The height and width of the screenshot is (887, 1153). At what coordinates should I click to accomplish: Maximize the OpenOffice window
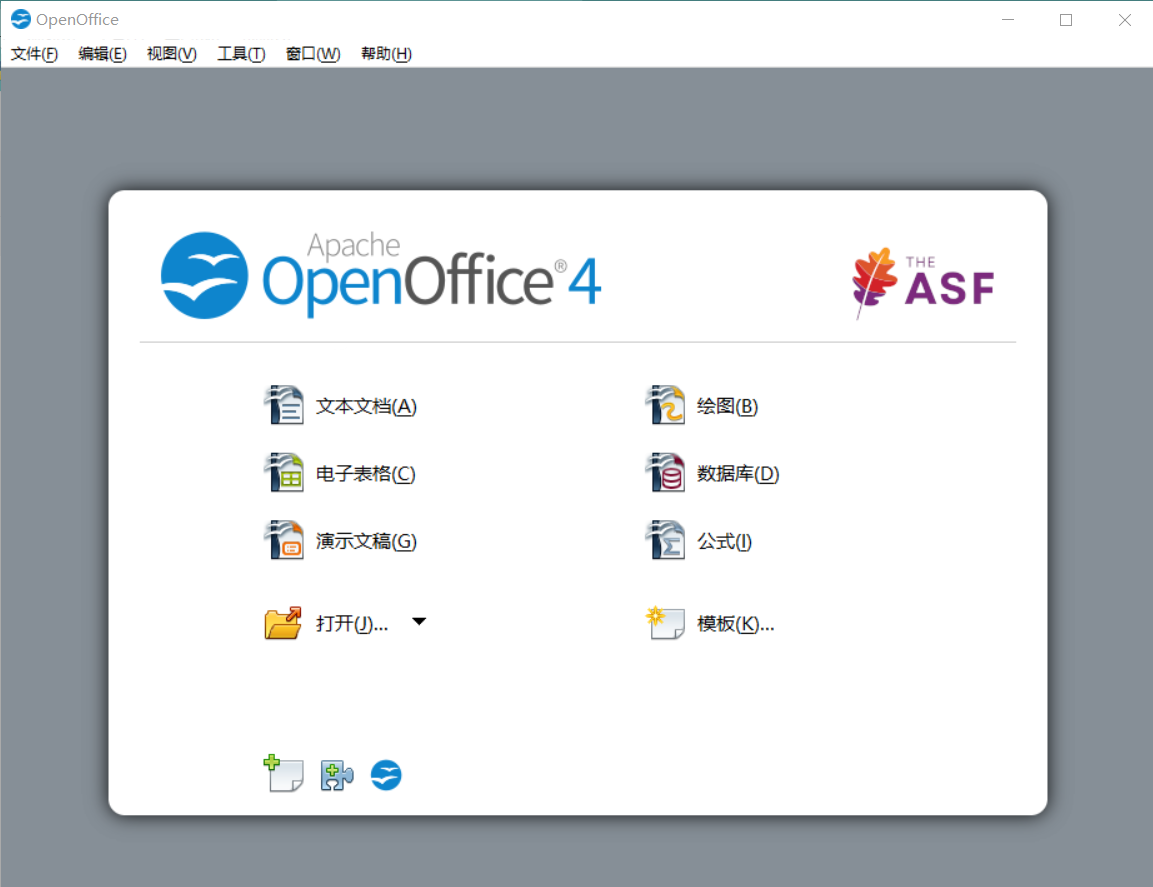point(1066,20)
